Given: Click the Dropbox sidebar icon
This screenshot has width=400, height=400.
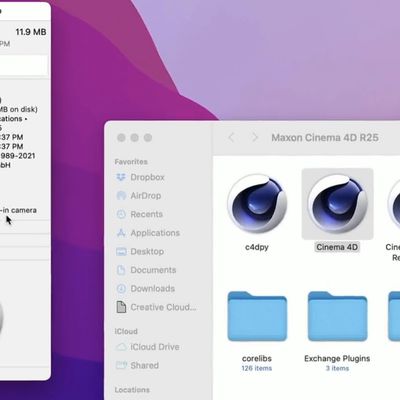Looking at the screenshot, I should tap(121, 177).
